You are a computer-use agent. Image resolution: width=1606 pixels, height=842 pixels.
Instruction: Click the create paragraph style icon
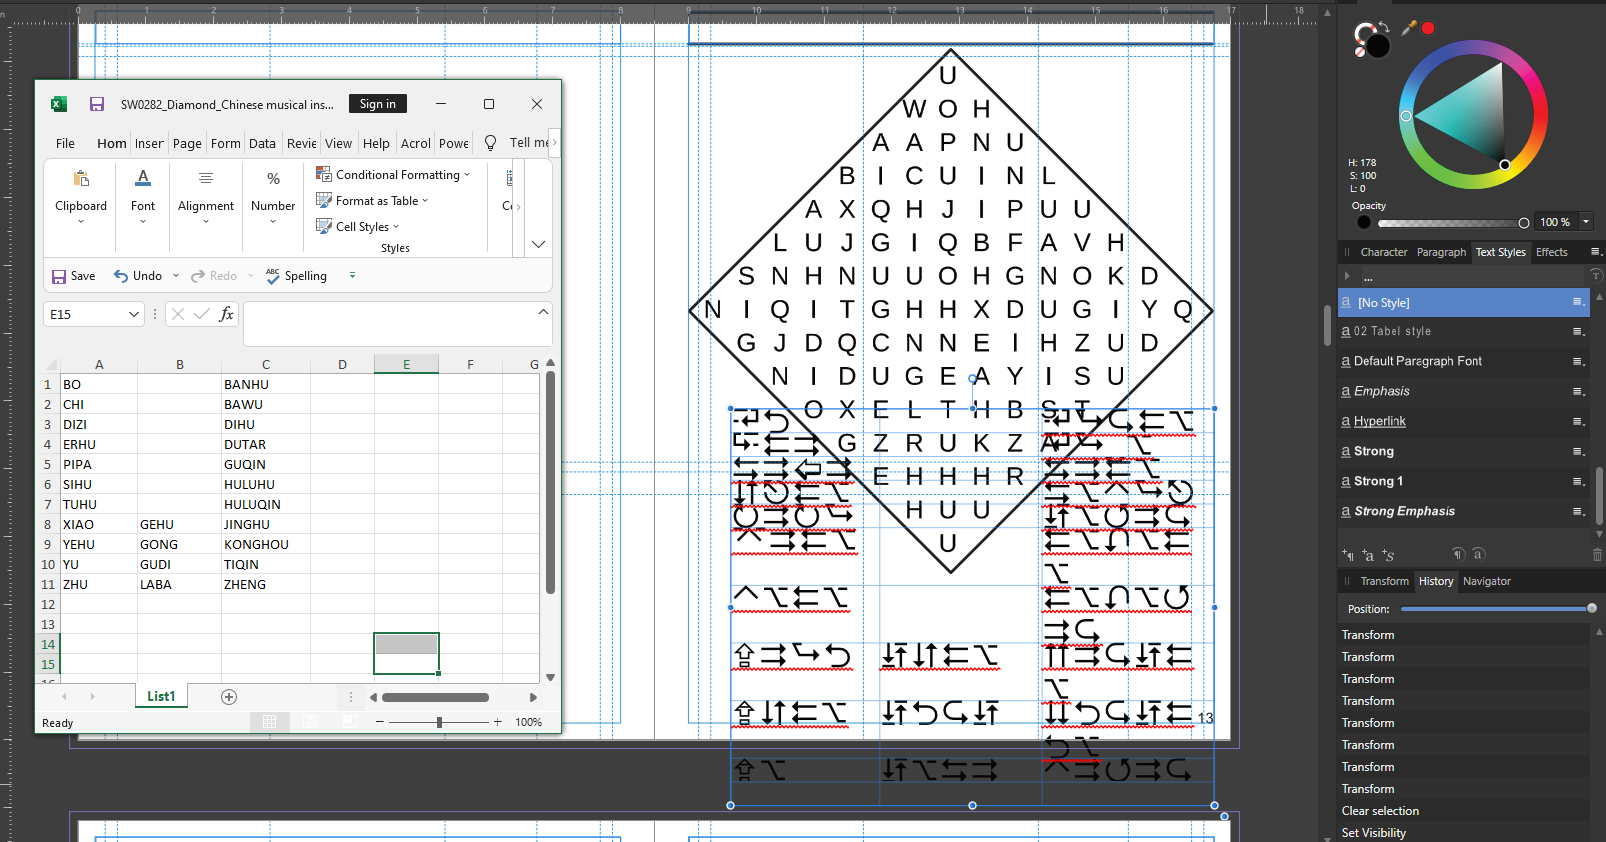[1348, 555]
